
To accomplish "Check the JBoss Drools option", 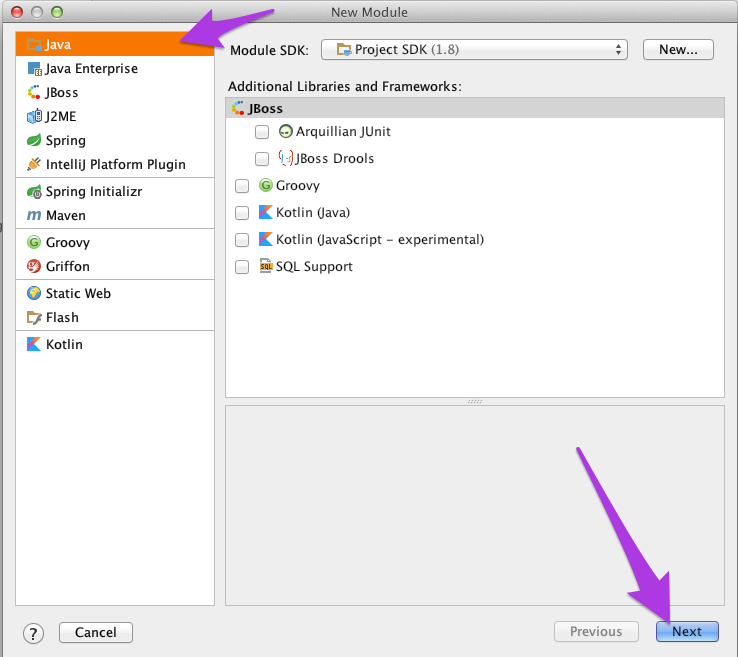I will pos(262,159).
